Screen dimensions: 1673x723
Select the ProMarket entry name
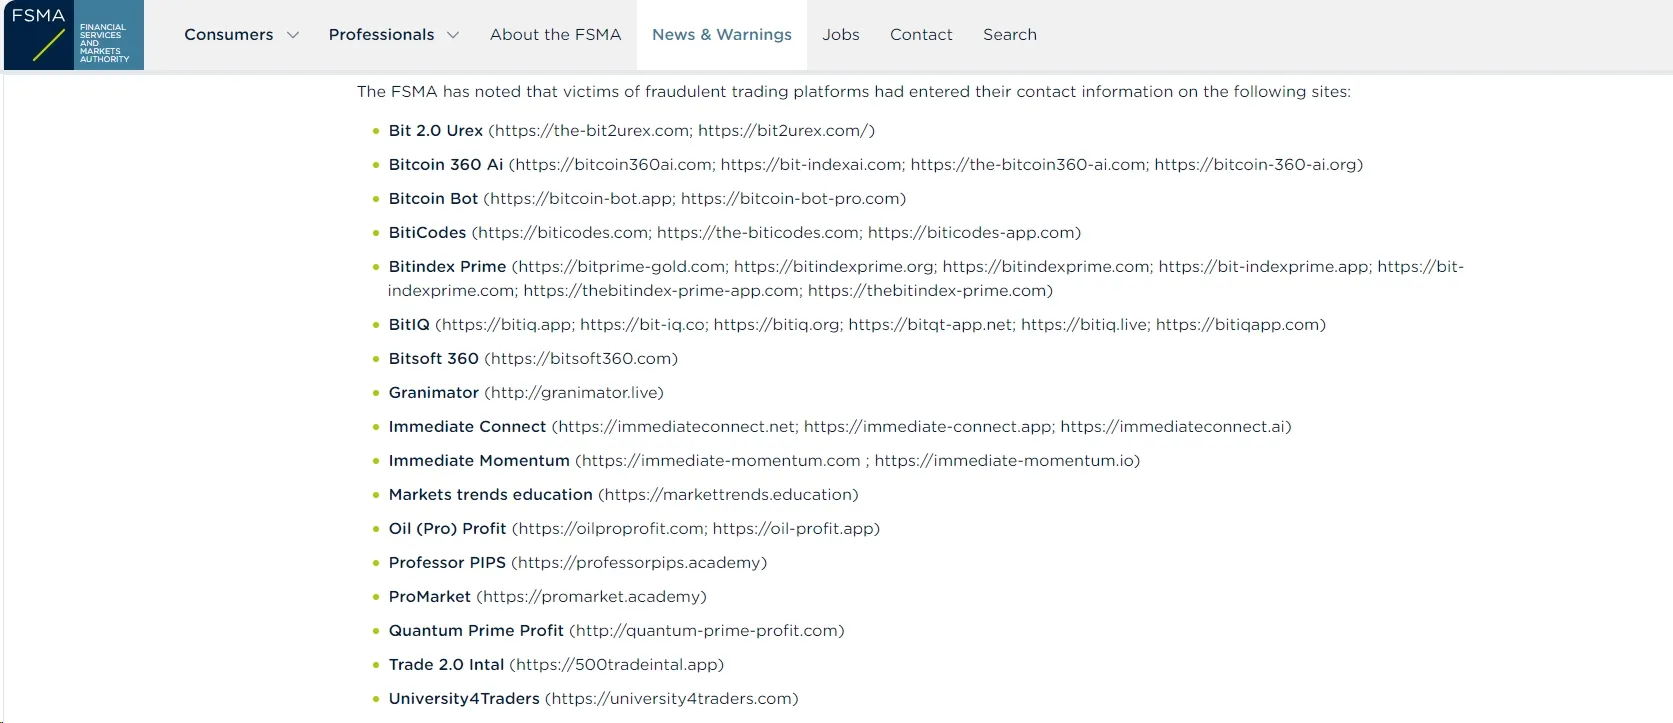(x=430, y=597)
